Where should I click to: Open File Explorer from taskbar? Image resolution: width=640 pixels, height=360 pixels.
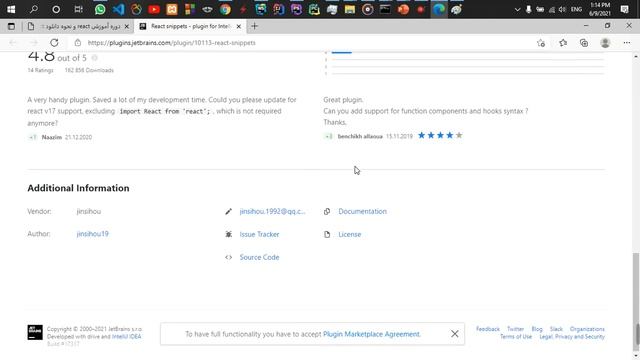click(x=350, y=9)
